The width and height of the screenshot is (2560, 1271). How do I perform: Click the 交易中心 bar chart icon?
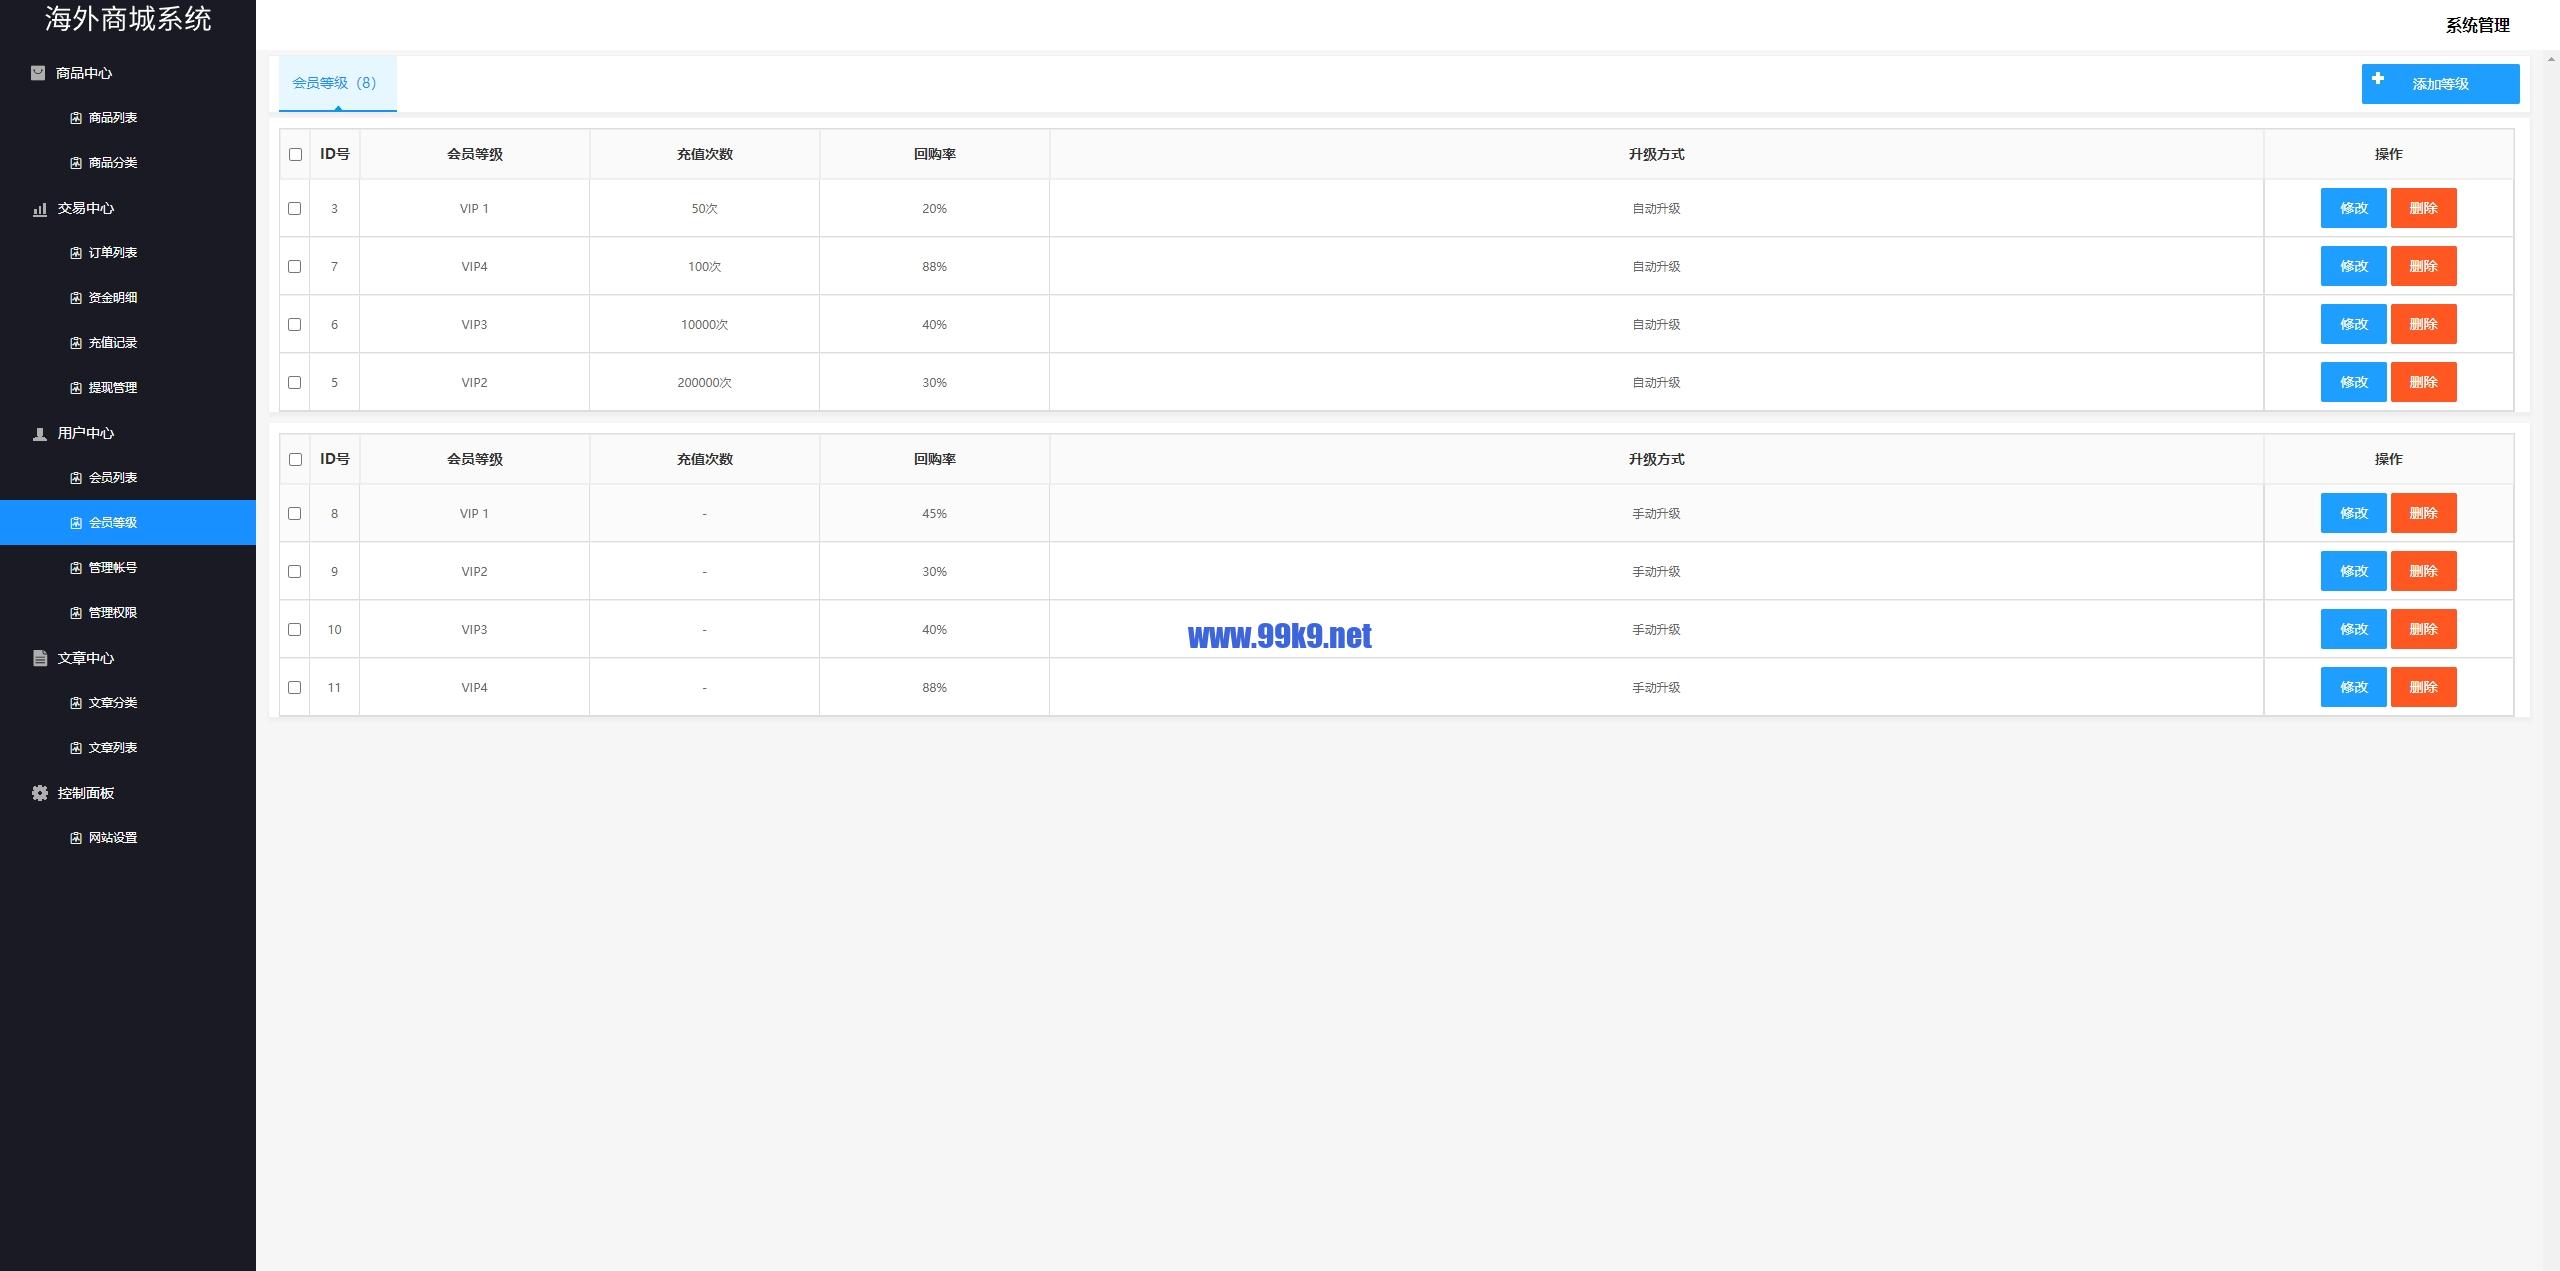pos(40,208)
